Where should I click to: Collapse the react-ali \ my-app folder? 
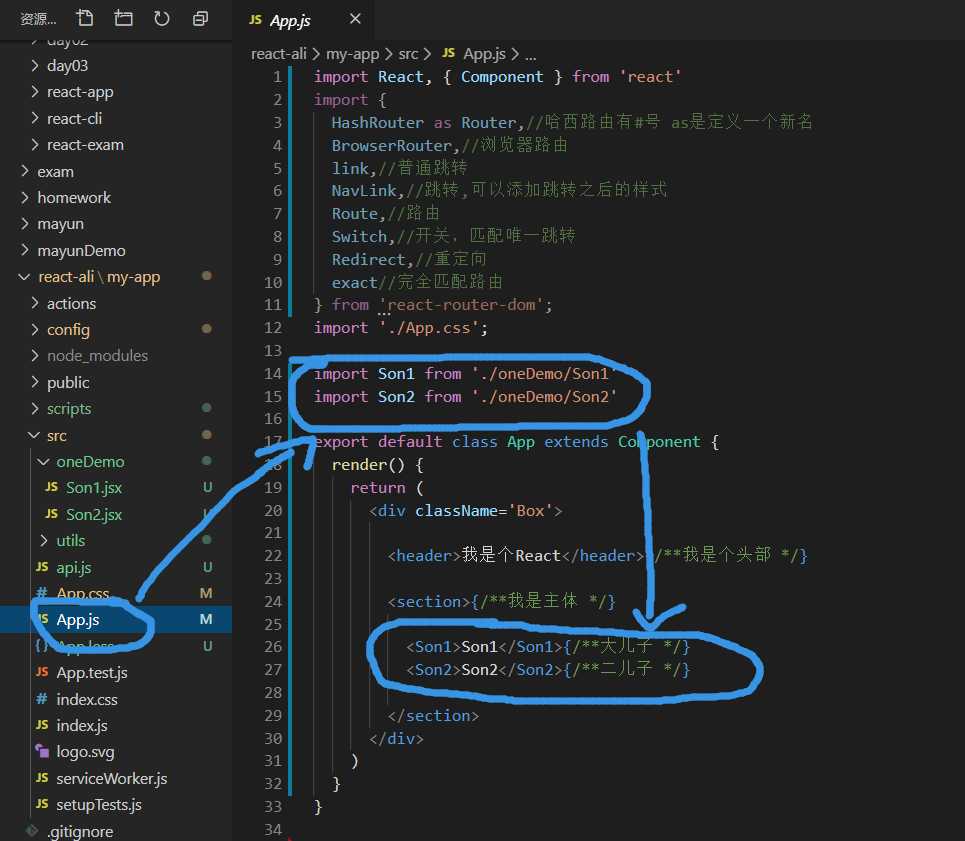[x=25, y=277]
